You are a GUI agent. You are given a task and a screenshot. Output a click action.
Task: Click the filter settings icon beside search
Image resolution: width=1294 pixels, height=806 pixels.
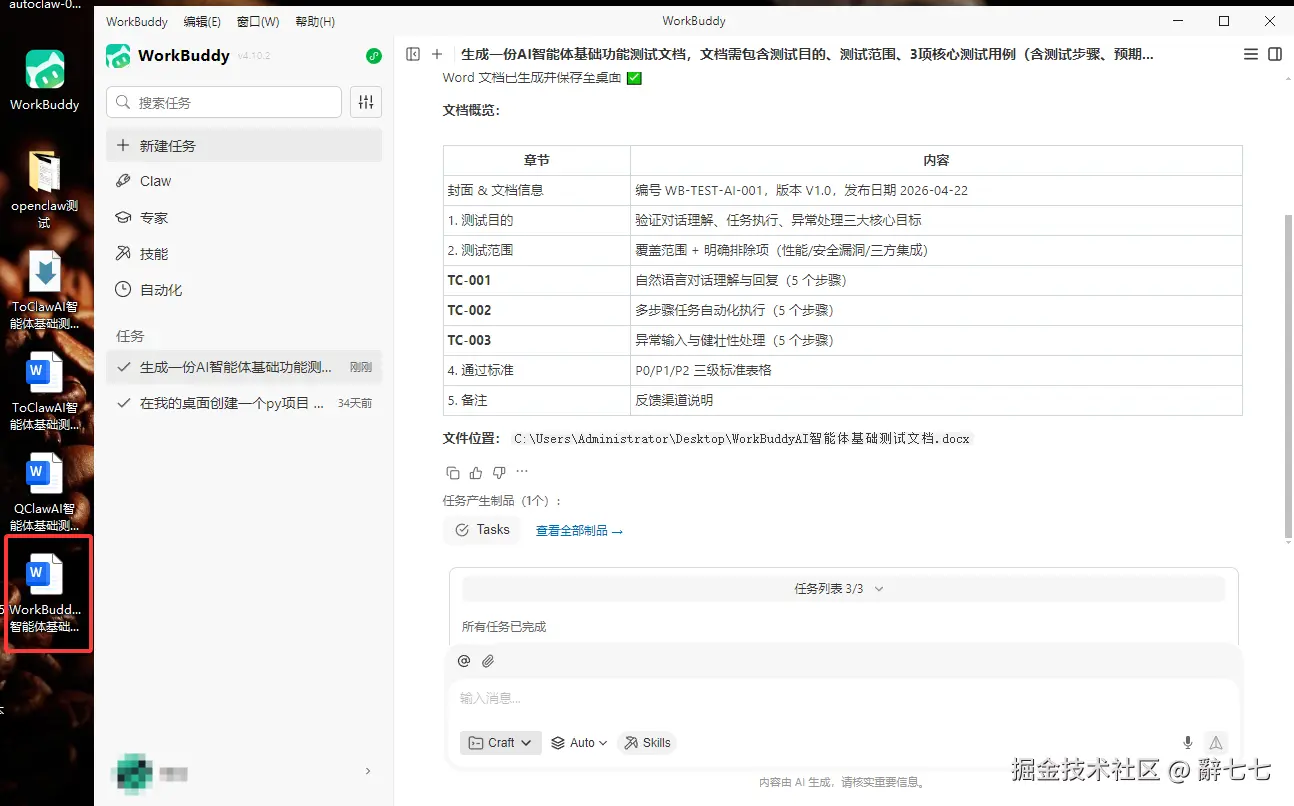pos(367,102)
